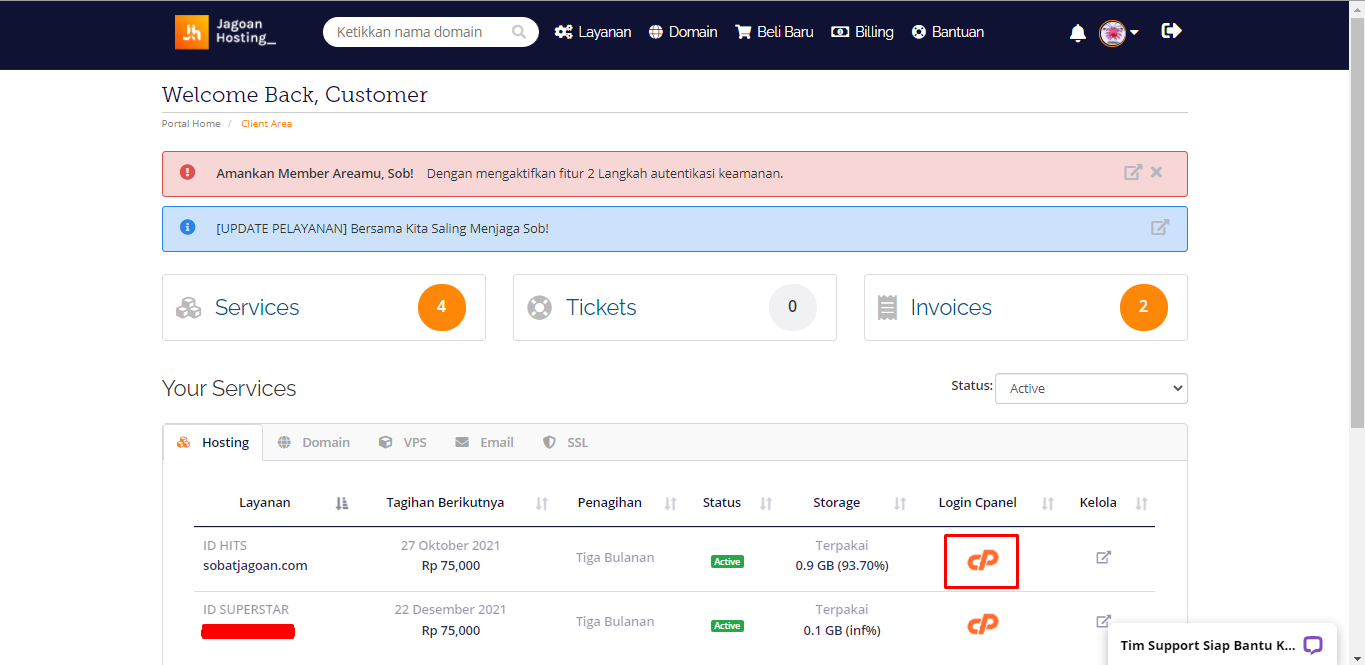
Task: Open the Layanan menu
Action: click(593, 32)
